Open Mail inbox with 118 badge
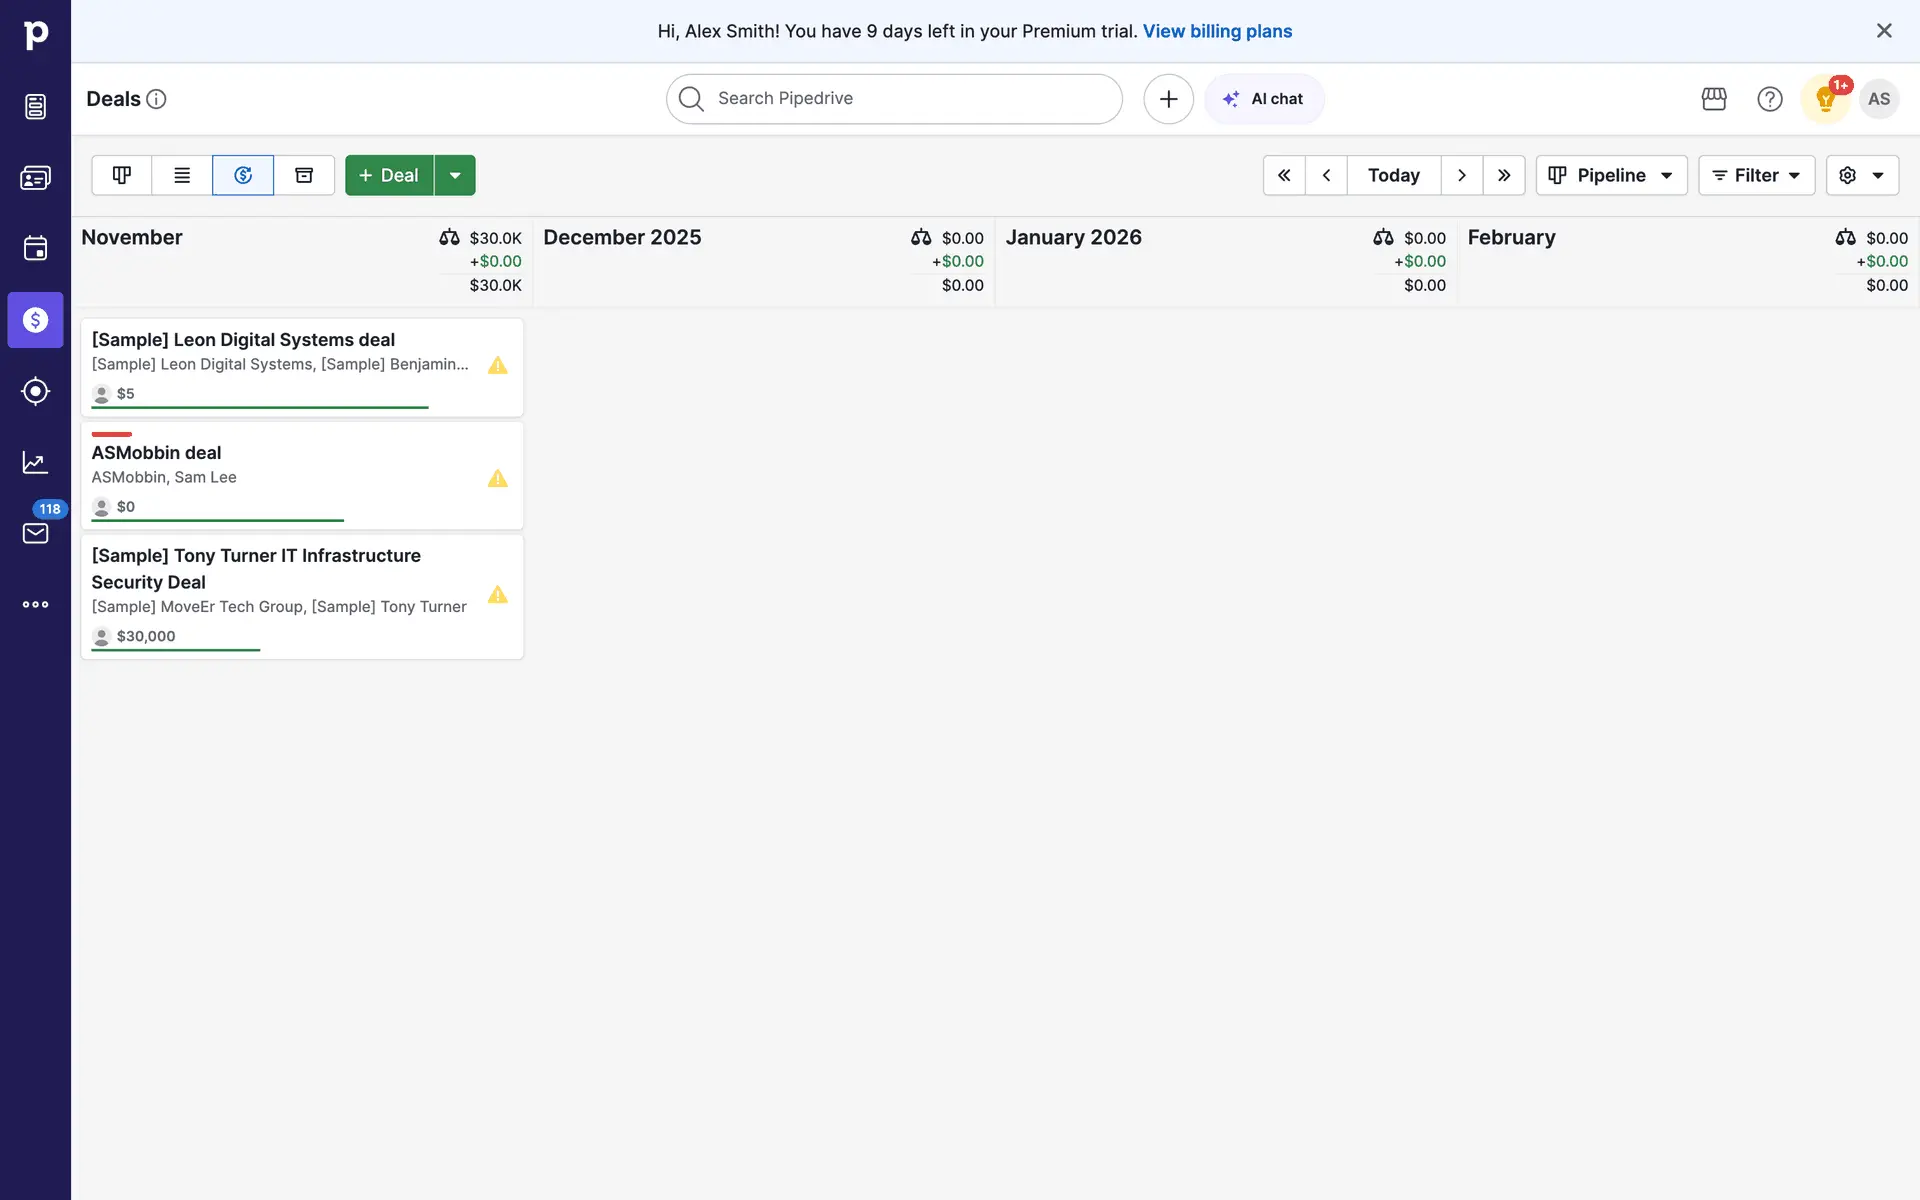 pyautogui.click(x=35, y=533)
